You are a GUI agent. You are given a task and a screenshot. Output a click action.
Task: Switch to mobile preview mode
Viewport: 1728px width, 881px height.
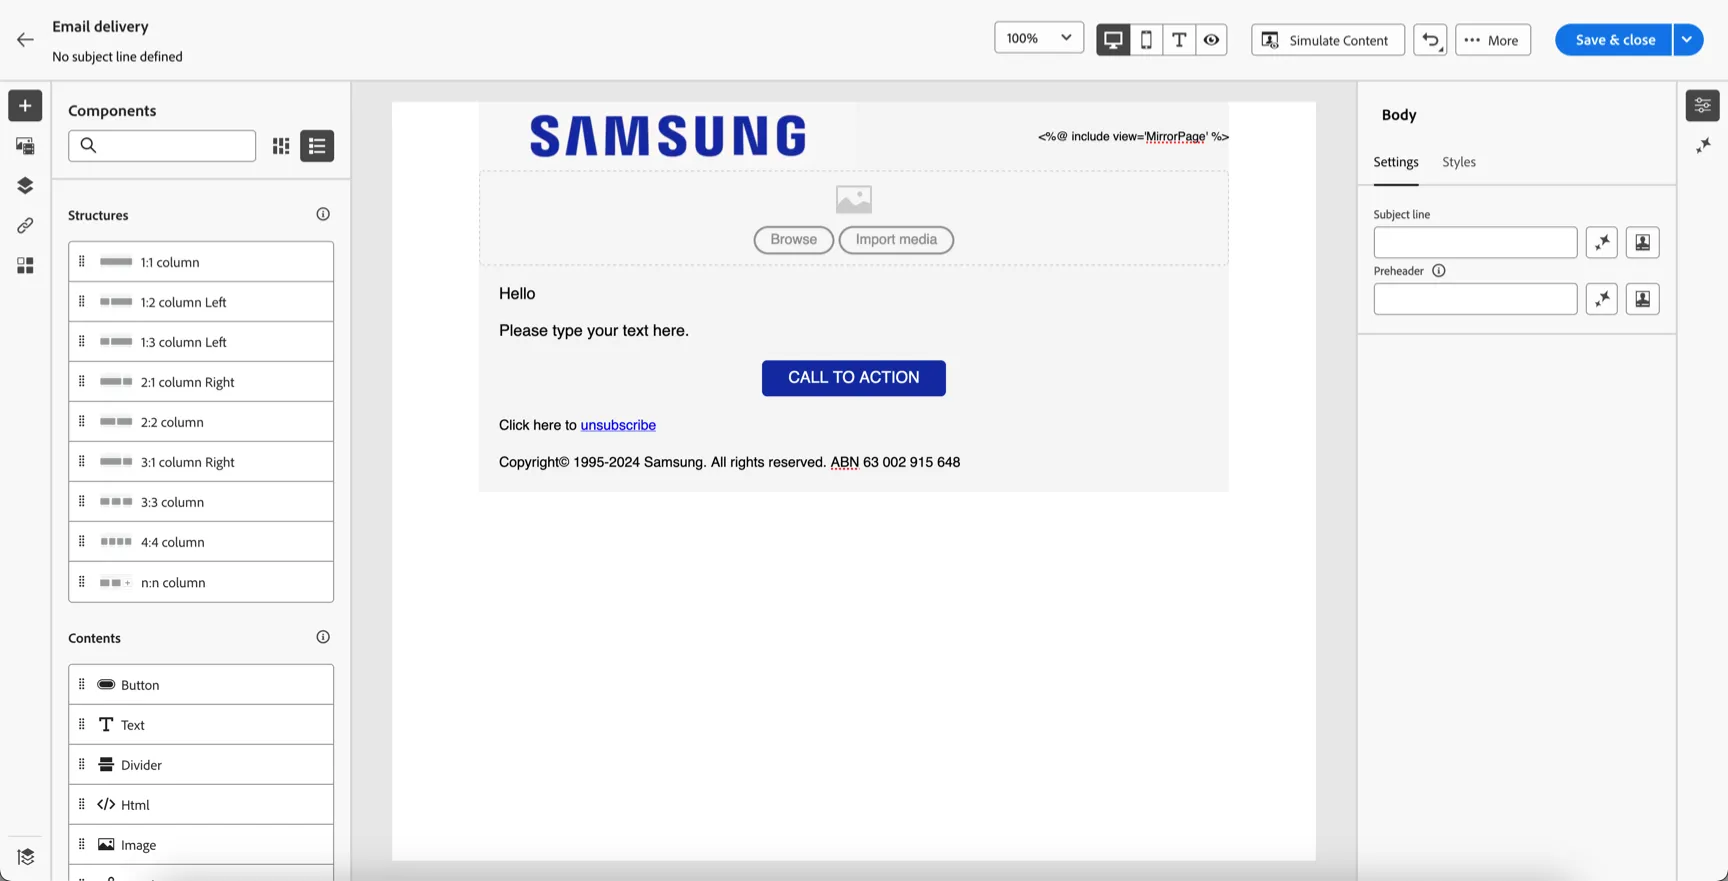[1146, 40]
